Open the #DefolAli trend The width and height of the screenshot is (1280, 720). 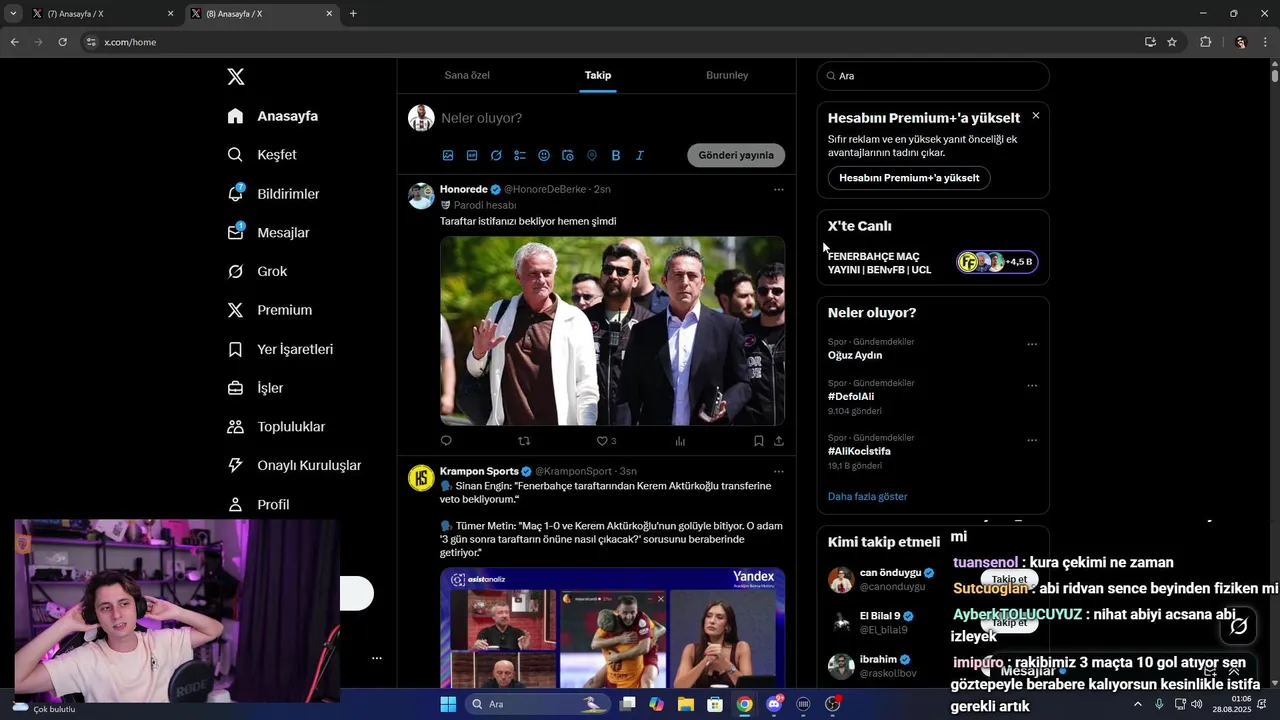coord(851,396)
